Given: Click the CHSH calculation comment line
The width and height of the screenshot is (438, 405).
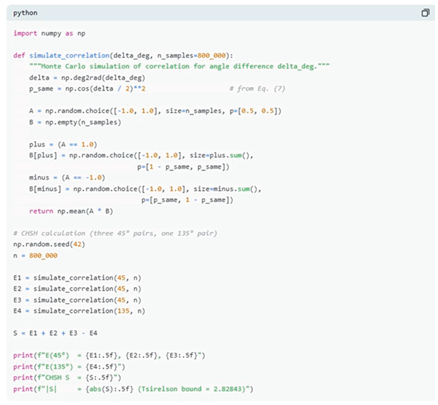Looking at the screenshot, I should point(115,233).
